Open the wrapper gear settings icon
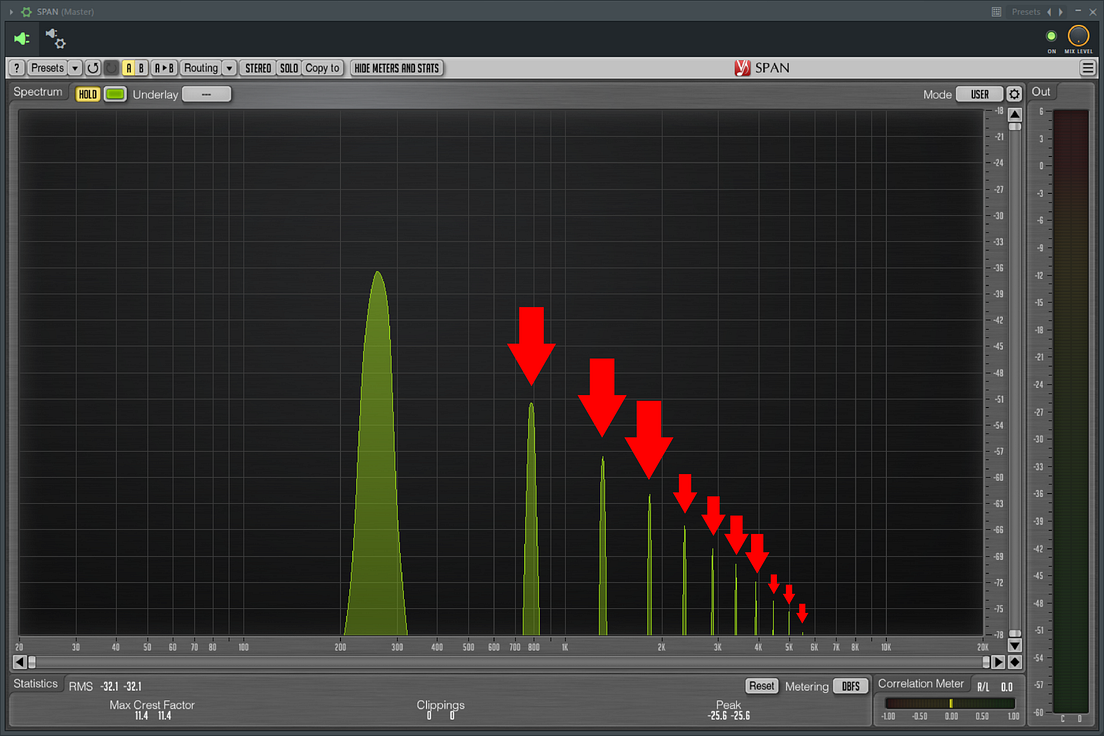 [x=55, y=40]
